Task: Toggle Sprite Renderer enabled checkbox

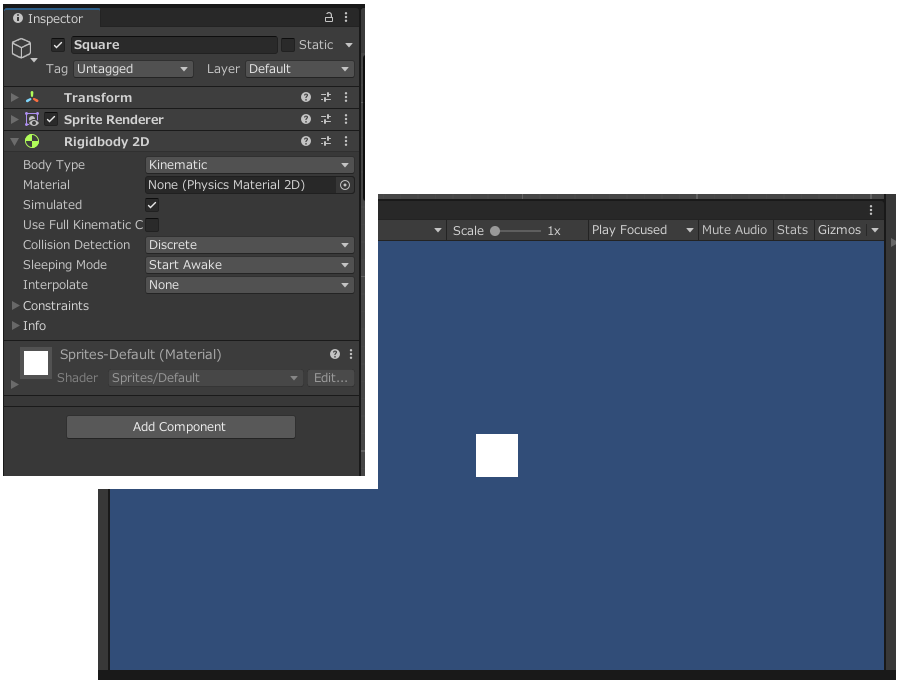Action: pos(51,119)
